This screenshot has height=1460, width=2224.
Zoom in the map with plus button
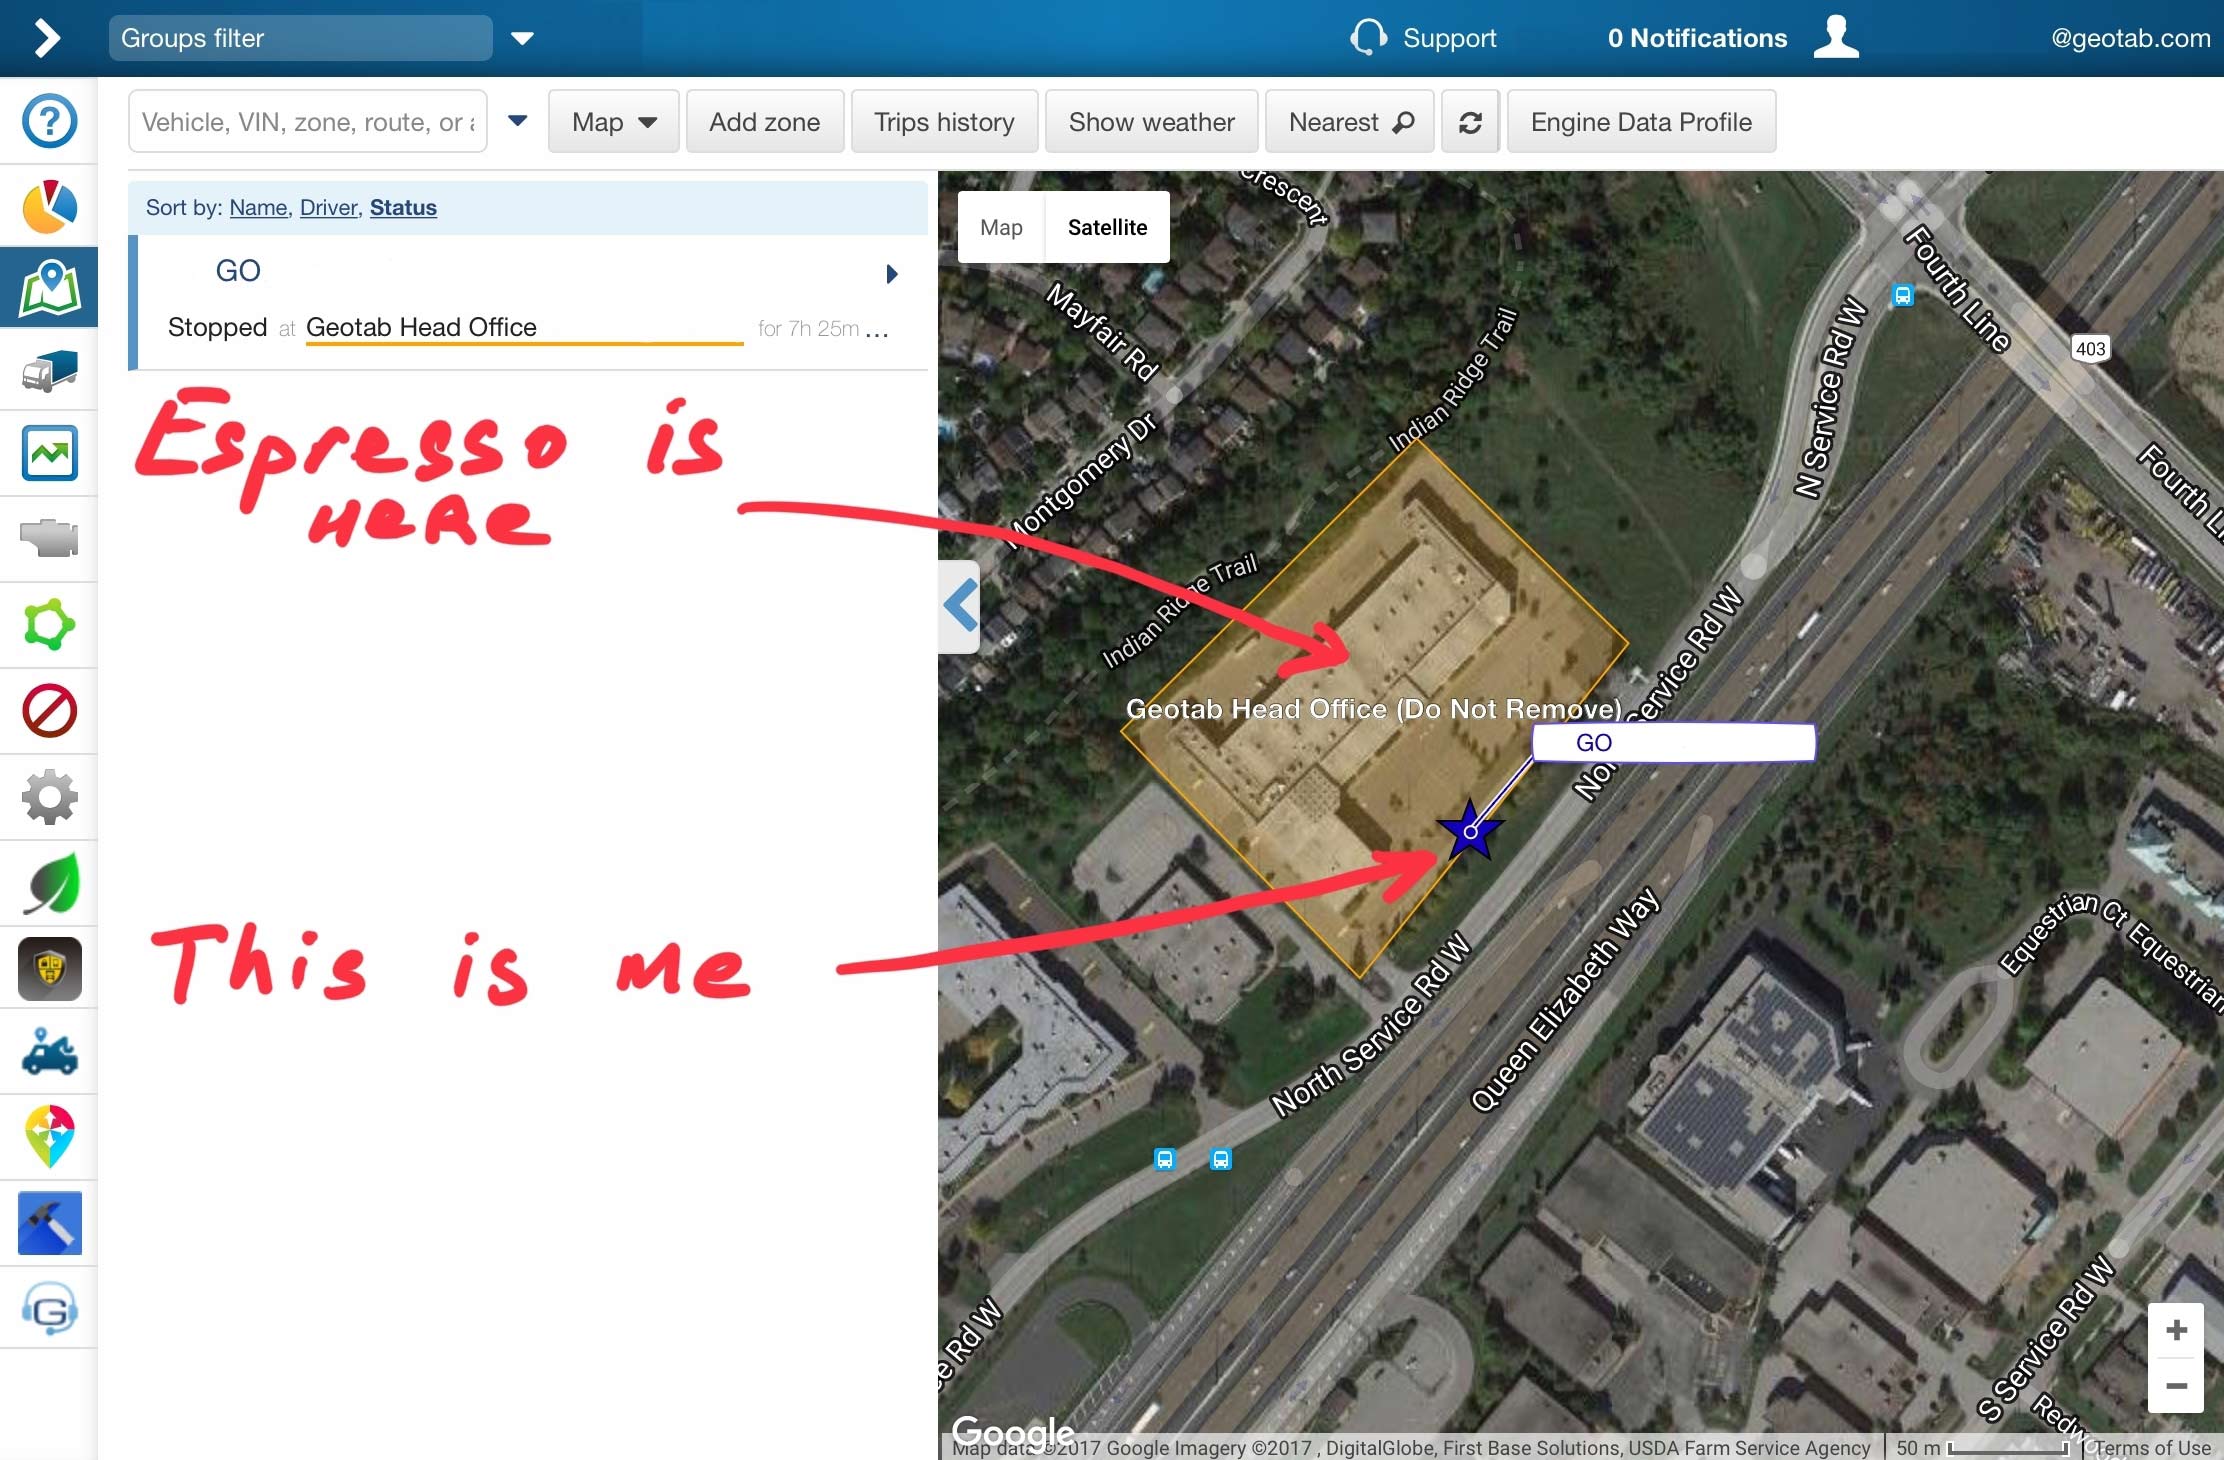coord(2175,1330)
